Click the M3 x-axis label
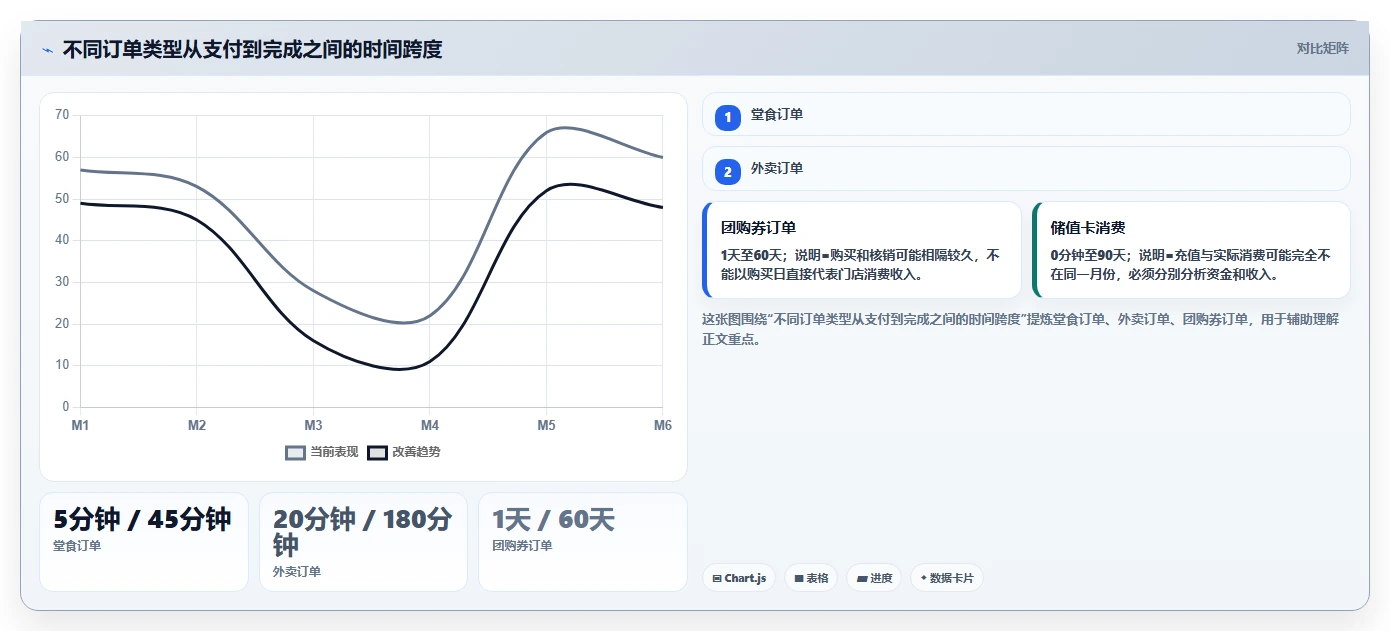1390x631 pixels. tap(313, 426)
